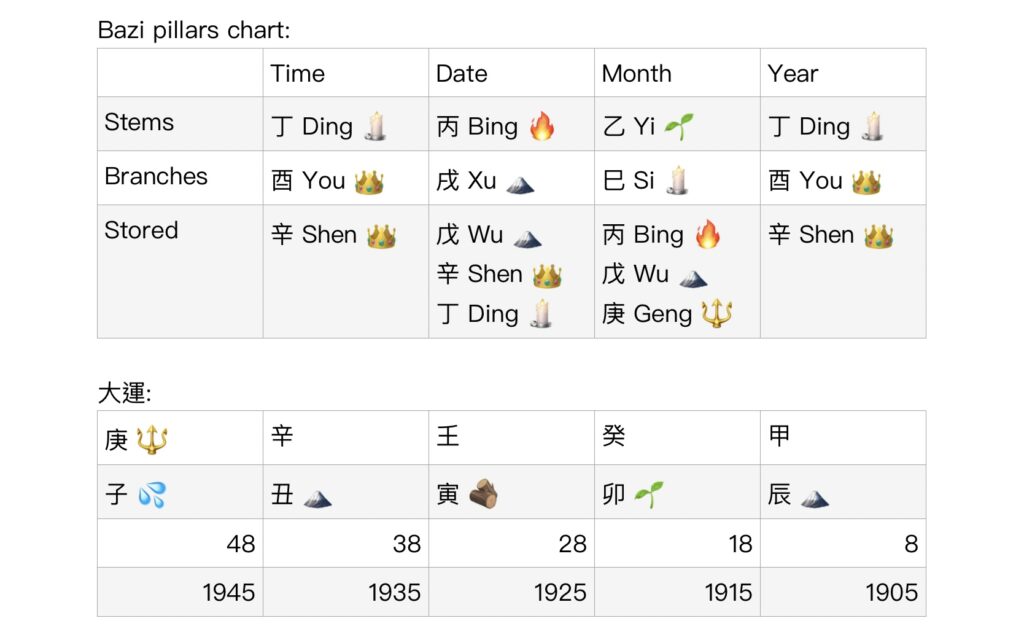Click the 癸 stem cell in 大運
This screenshot has height=637, width=1024.
(x=677, y=438)
